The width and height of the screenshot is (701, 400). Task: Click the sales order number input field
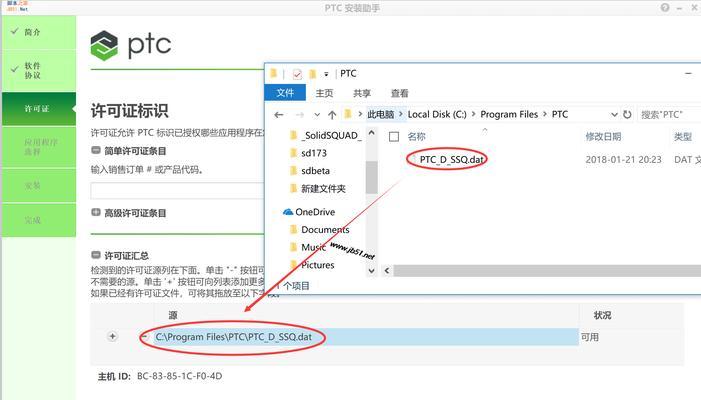pos(177,190)
